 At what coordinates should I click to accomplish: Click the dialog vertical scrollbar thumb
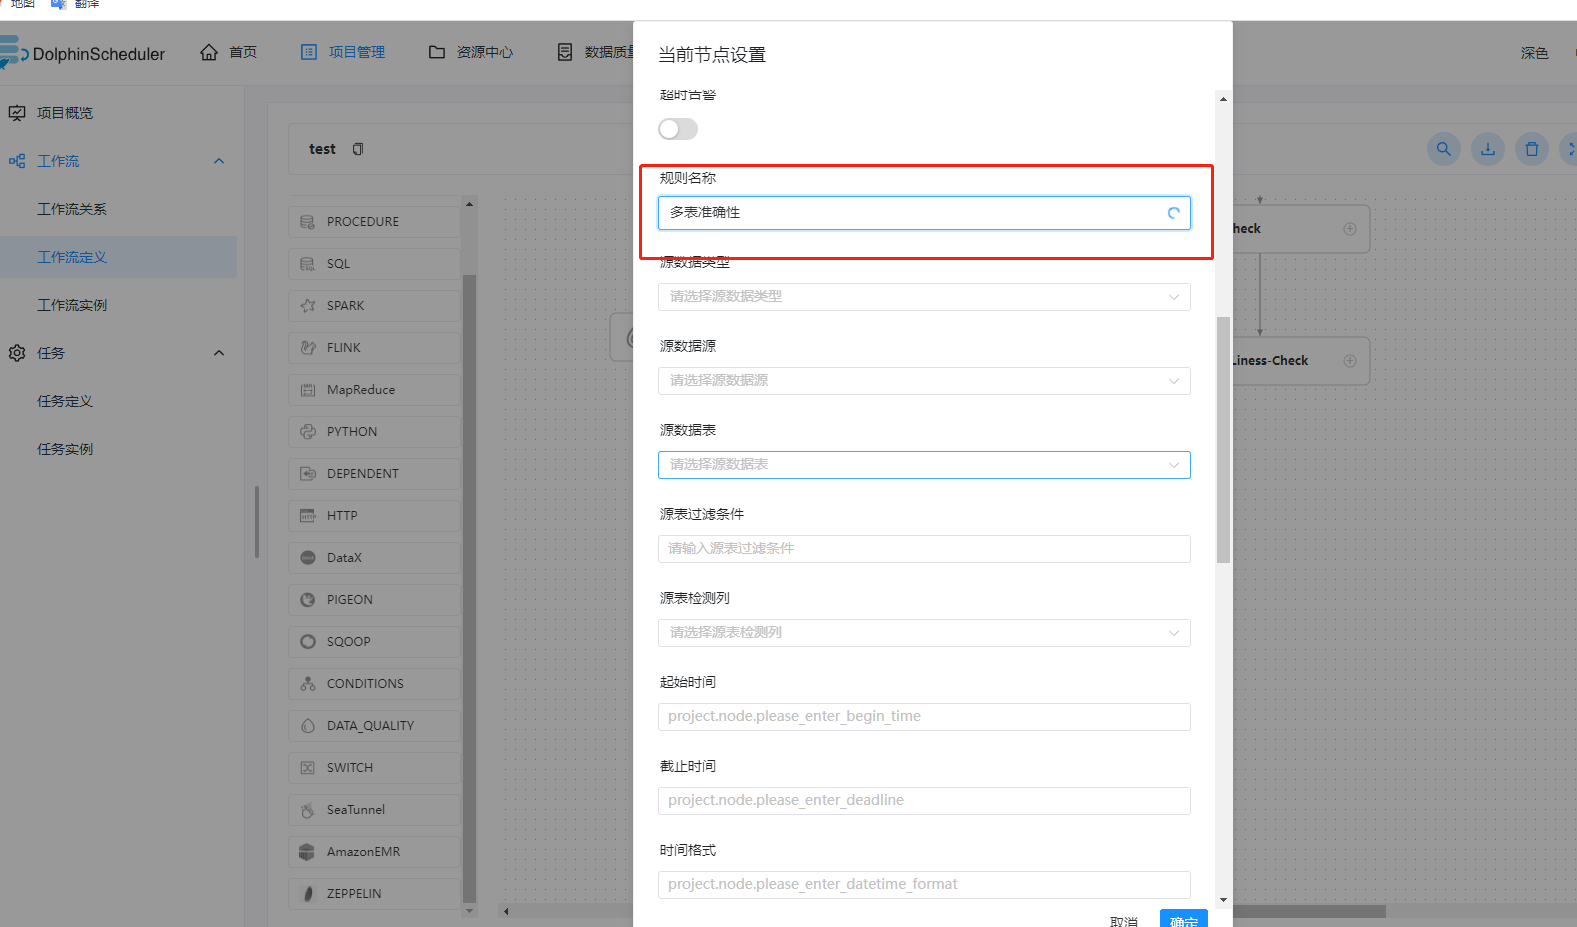click(x=1223, y=440)
